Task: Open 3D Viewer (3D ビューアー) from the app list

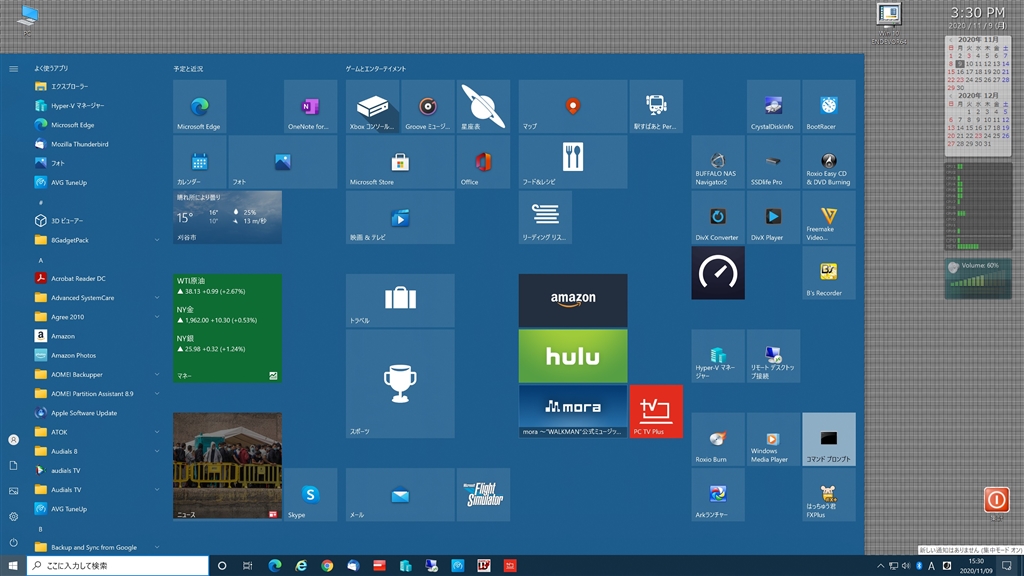Action: [x=97, y=221]
